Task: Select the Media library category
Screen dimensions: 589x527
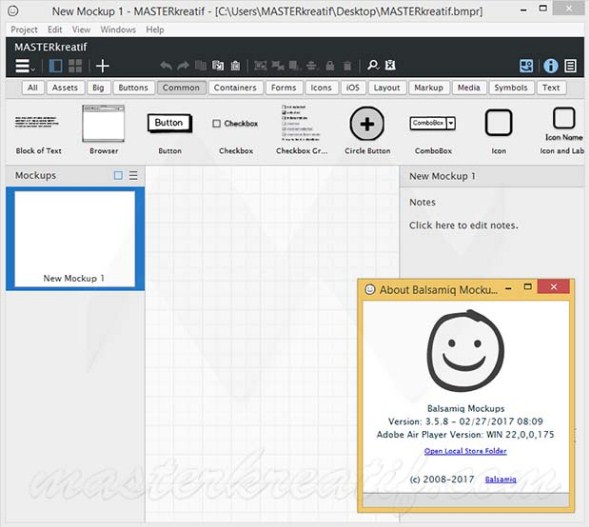Action: (x=469, y=88)
